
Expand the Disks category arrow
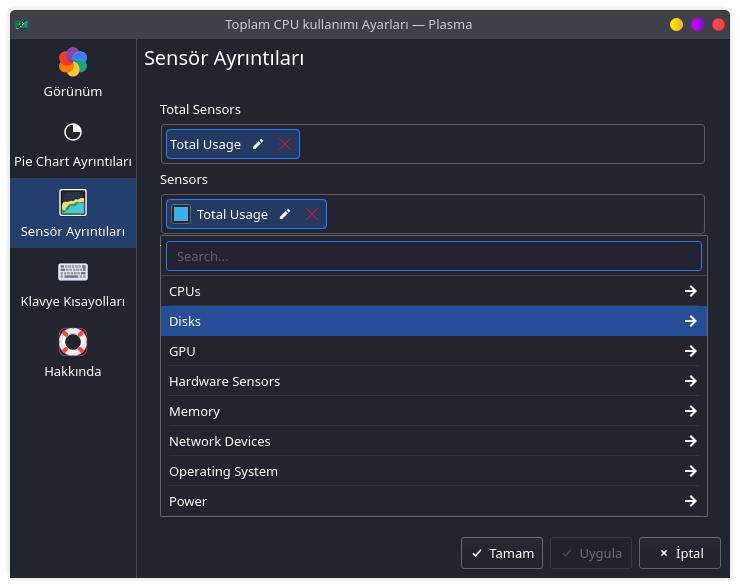pos(690,321)
